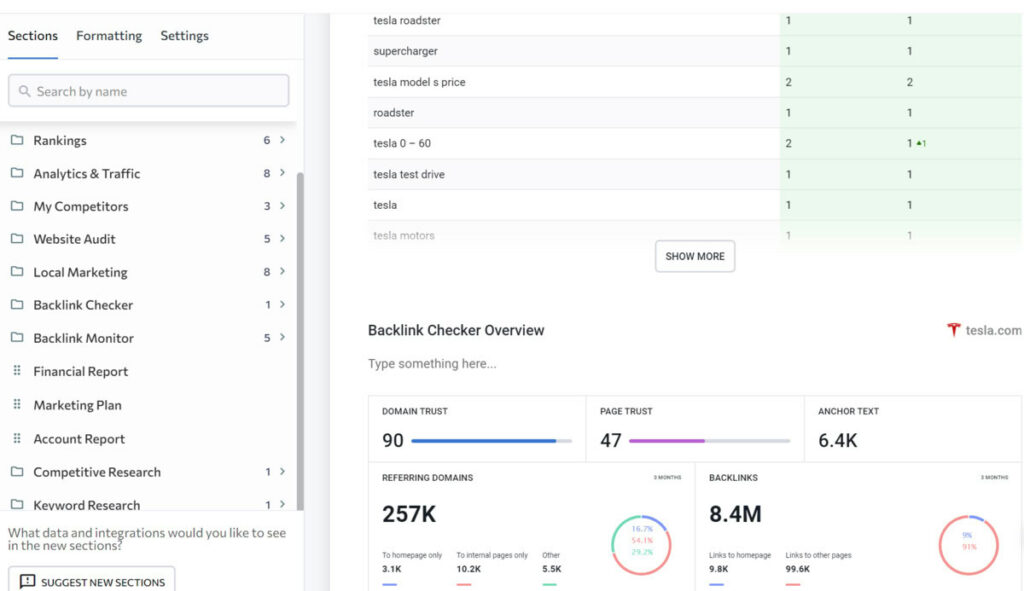Expand the Analytics & Traffic chevron
The image size is (1024, 591).
coord(282,173)
